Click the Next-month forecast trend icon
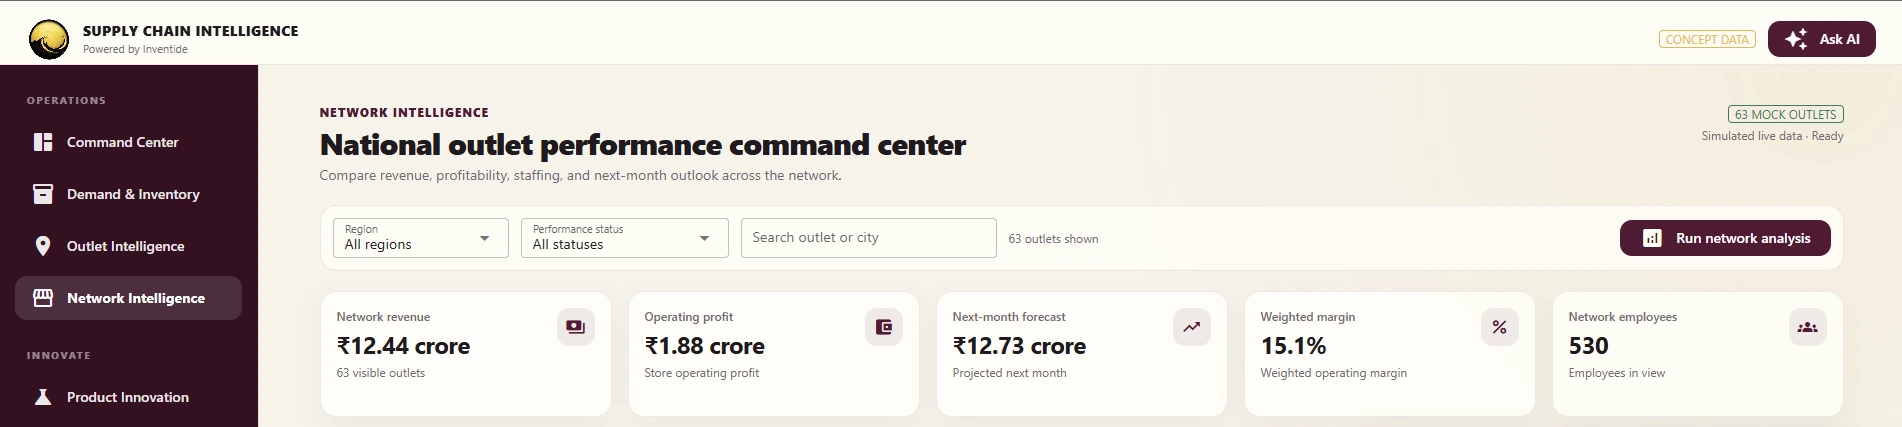The image size is (1902, 427). tap(1192, 327)
